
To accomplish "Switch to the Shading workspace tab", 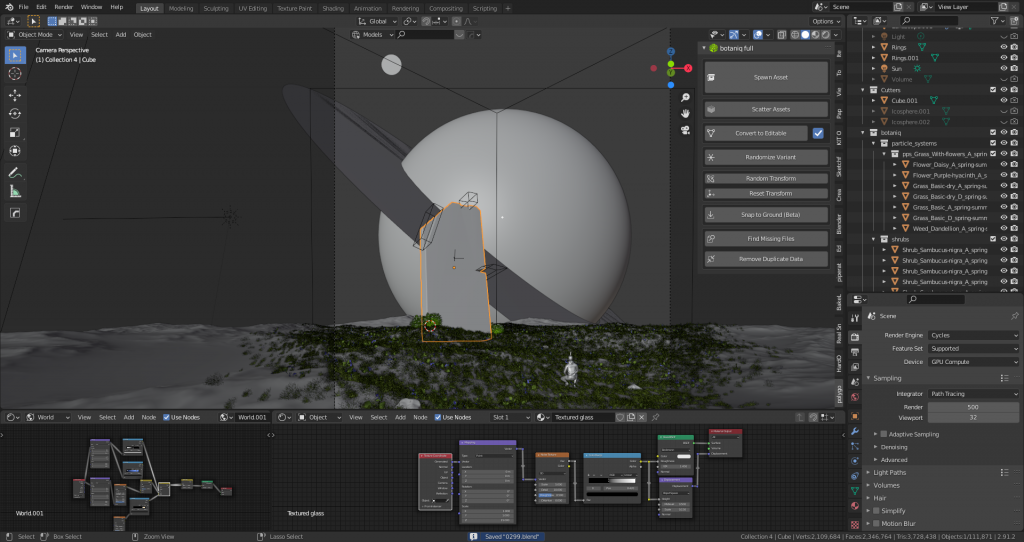I will [333, 8].
